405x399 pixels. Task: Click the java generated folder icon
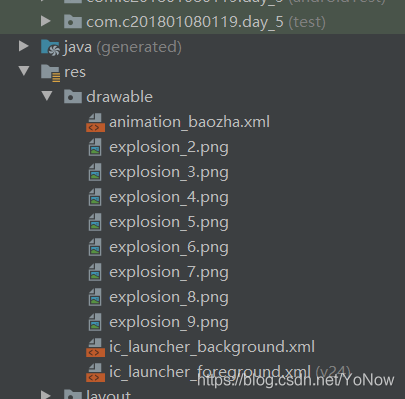pos(50,47)
